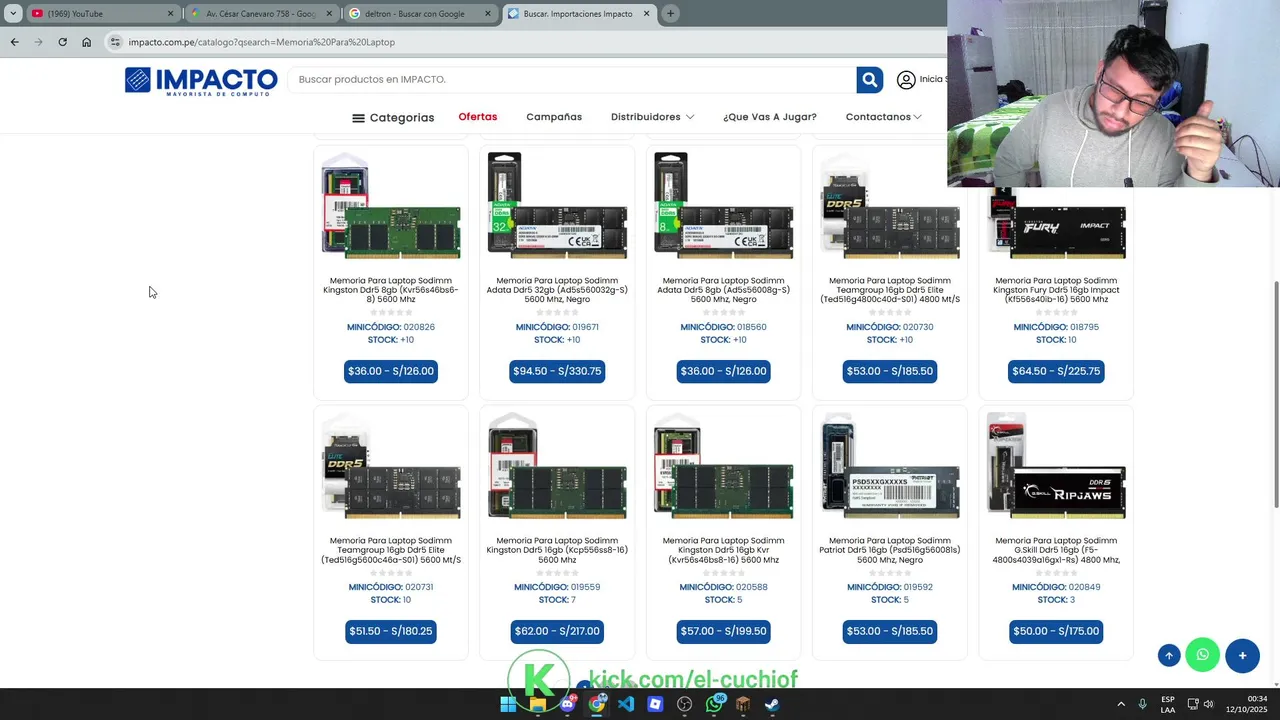Open the user account icon in the header
1280x720 pixels.
point(906,80)
